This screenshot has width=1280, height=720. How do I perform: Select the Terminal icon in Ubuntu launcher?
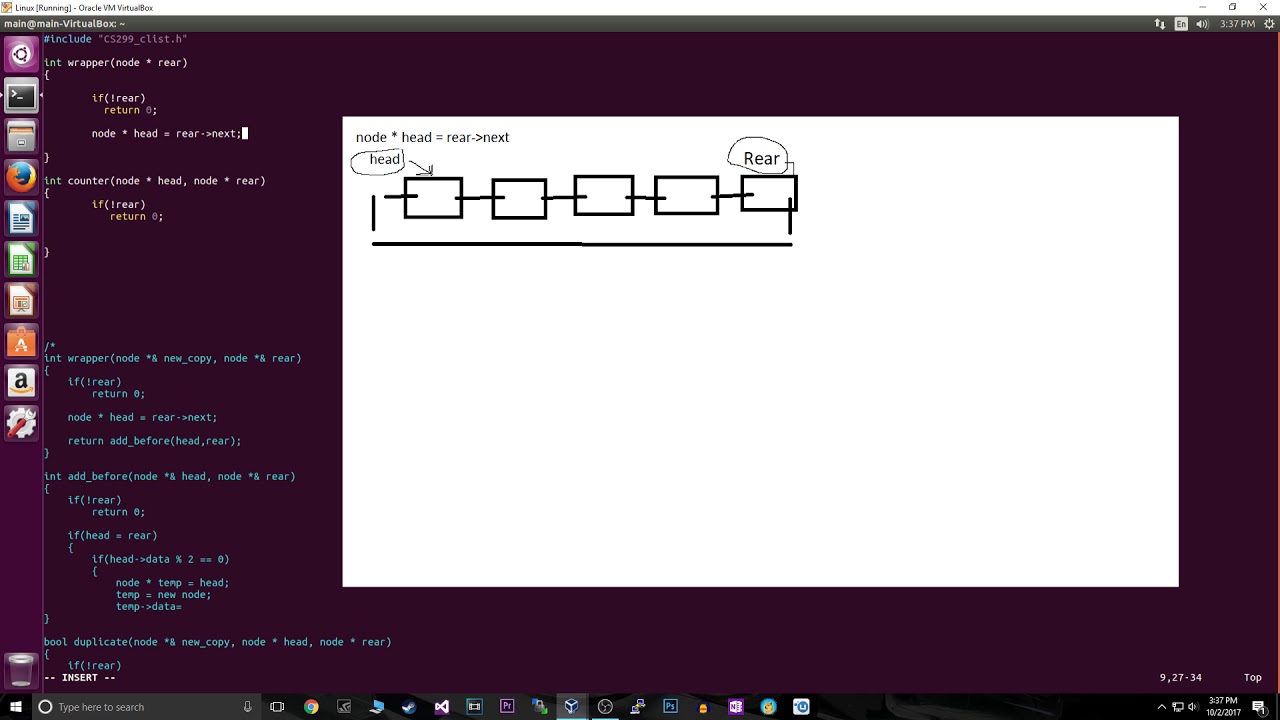(x=21, y=96)
